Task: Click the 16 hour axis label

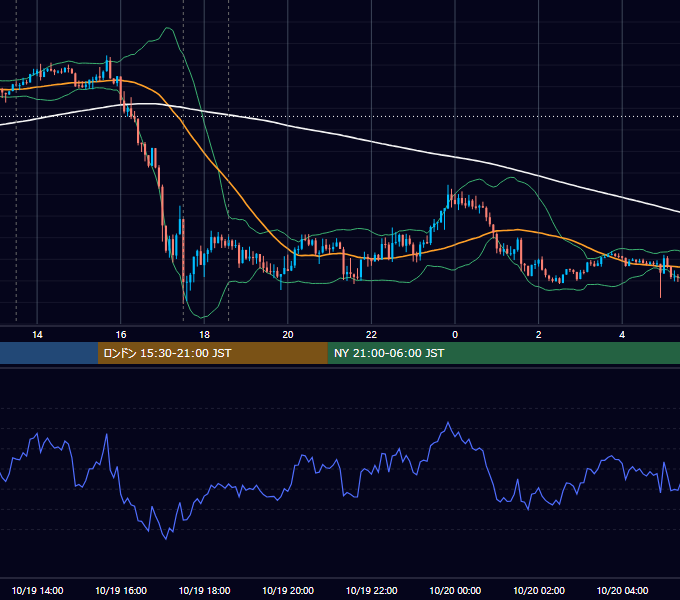Action: tap(121, 335)
